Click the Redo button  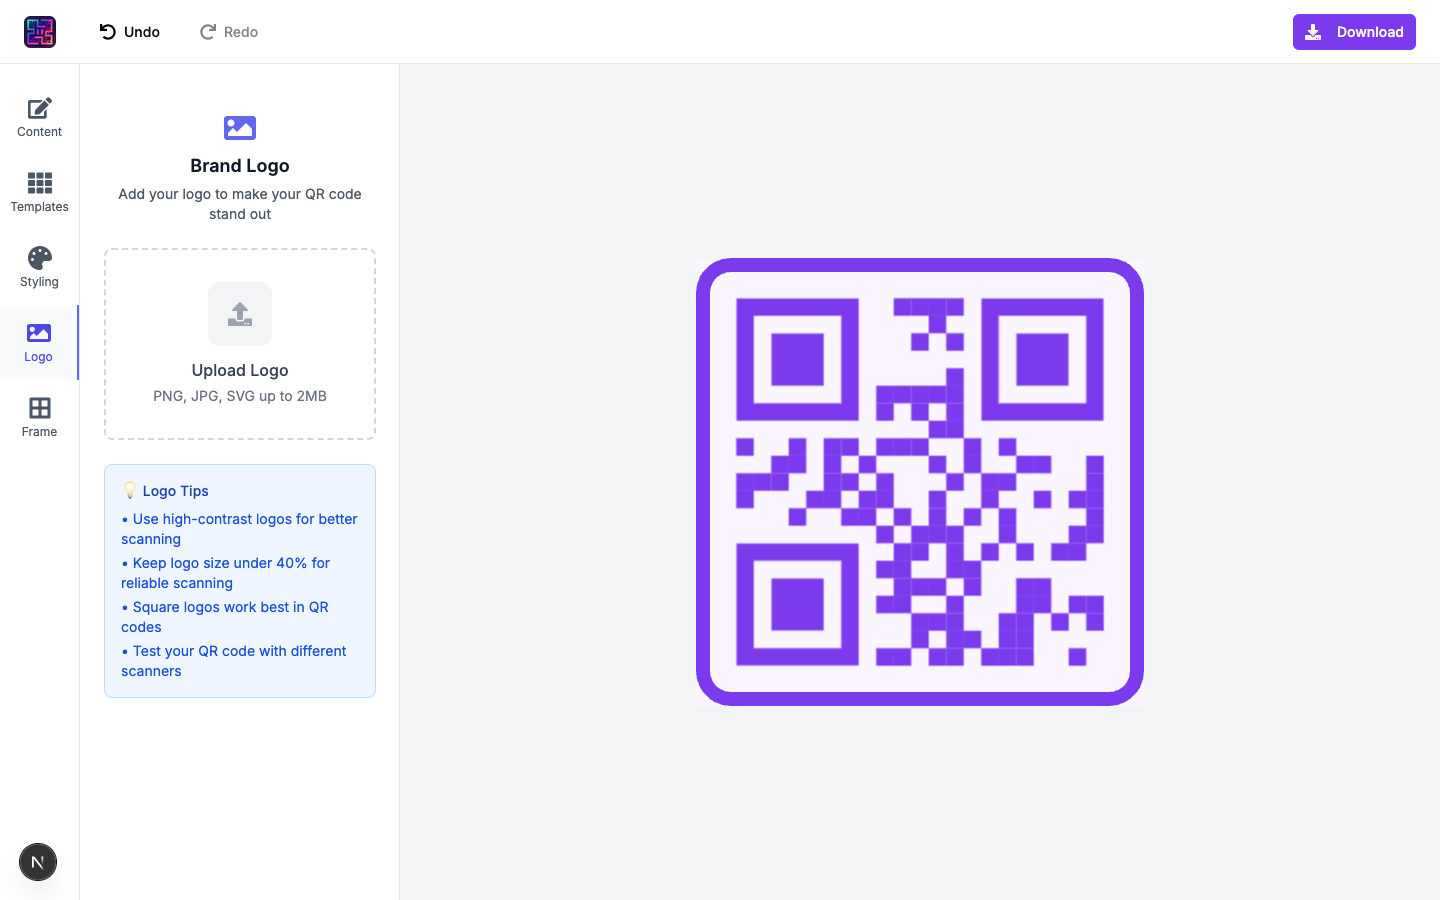[229, 32]
